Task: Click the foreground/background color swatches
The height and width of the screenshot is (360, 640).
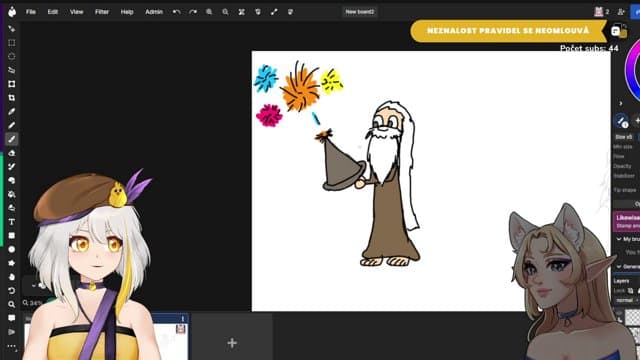Action: click(619, 31)
